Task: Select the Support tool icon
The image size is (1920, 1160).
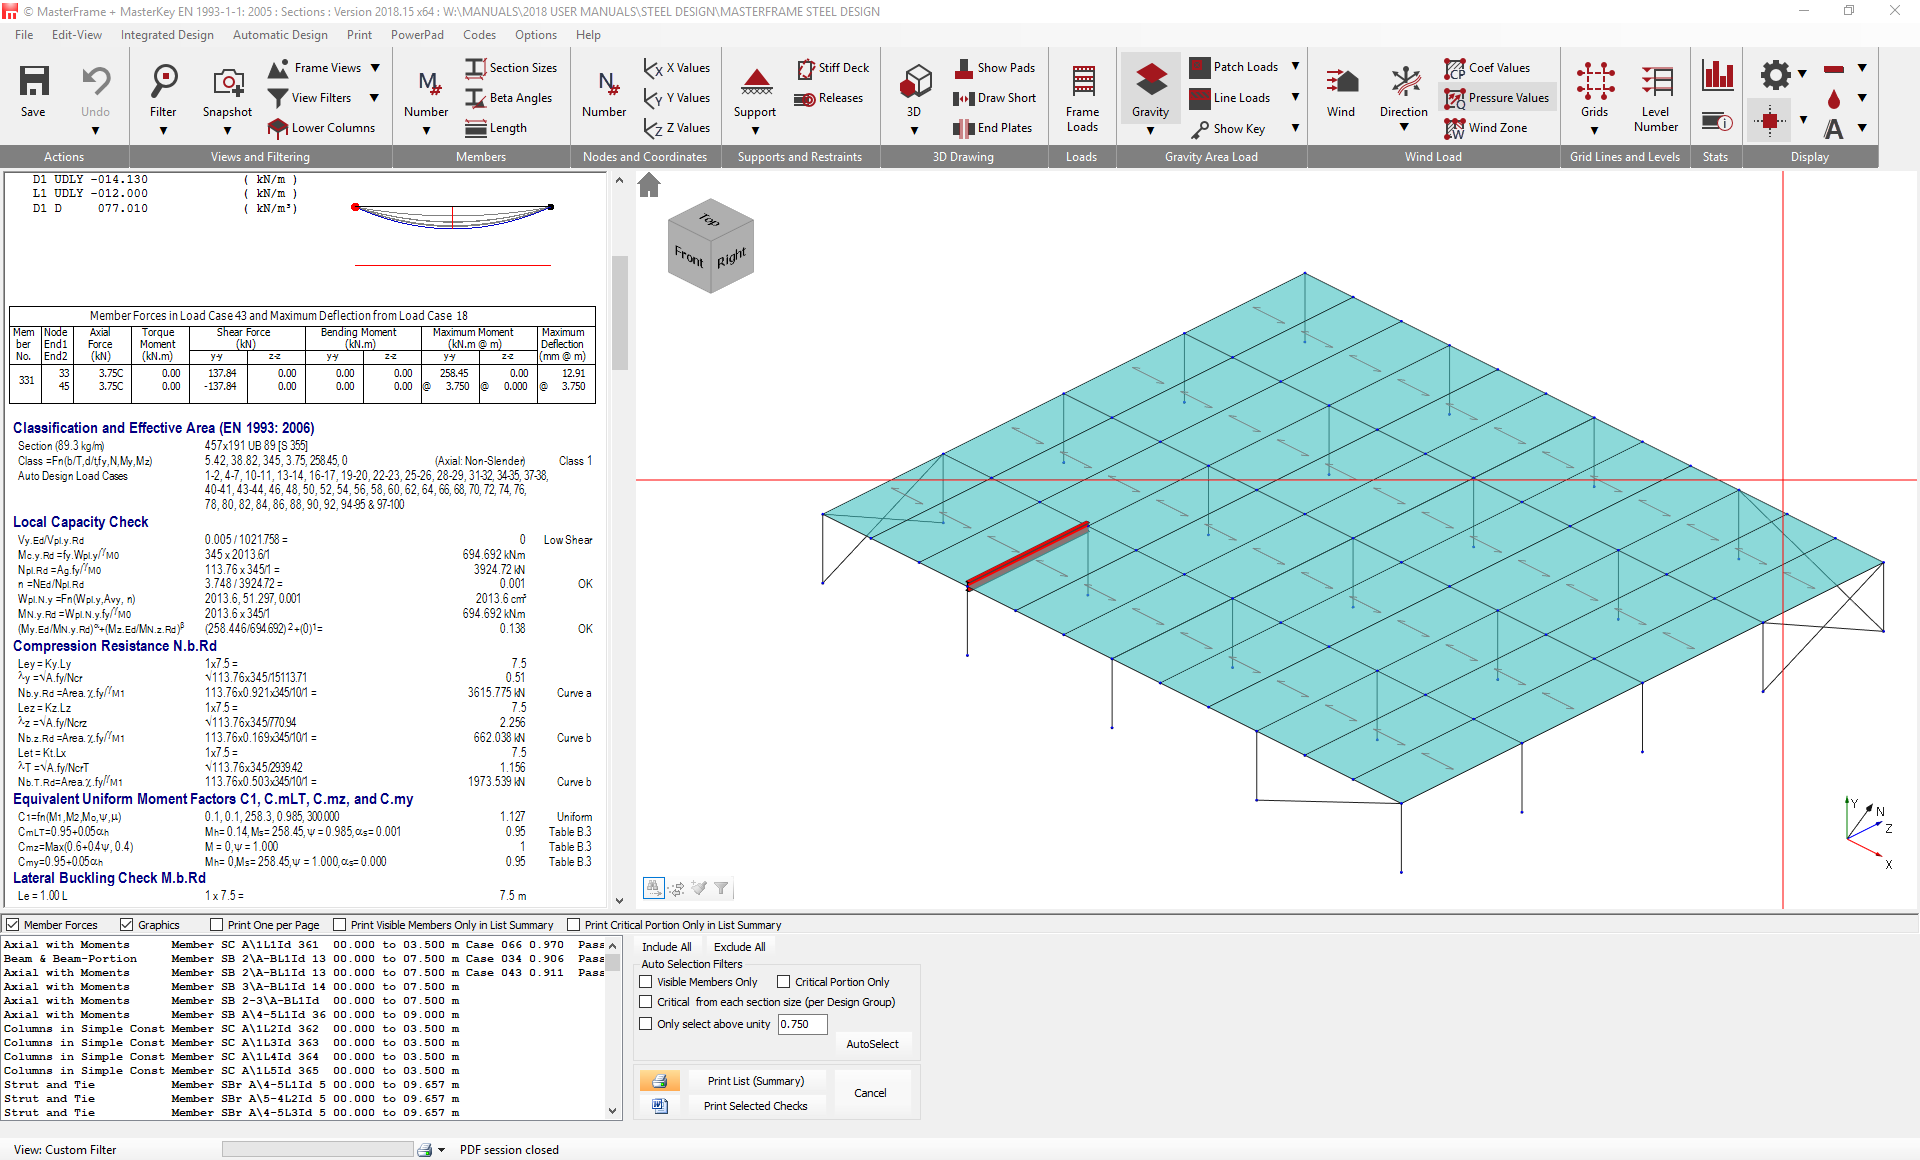Action: (x=755, y=83)
